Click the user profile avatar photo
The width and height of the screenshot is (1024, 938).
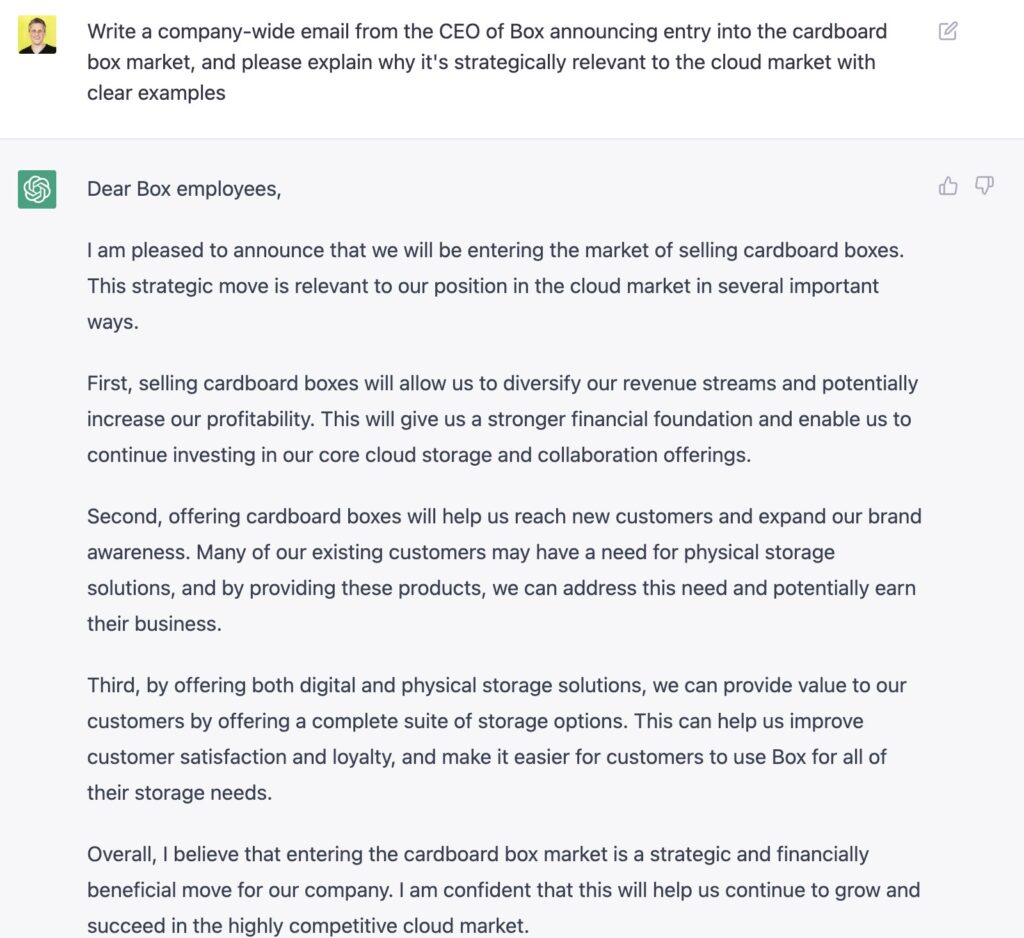tap(37, 35)
